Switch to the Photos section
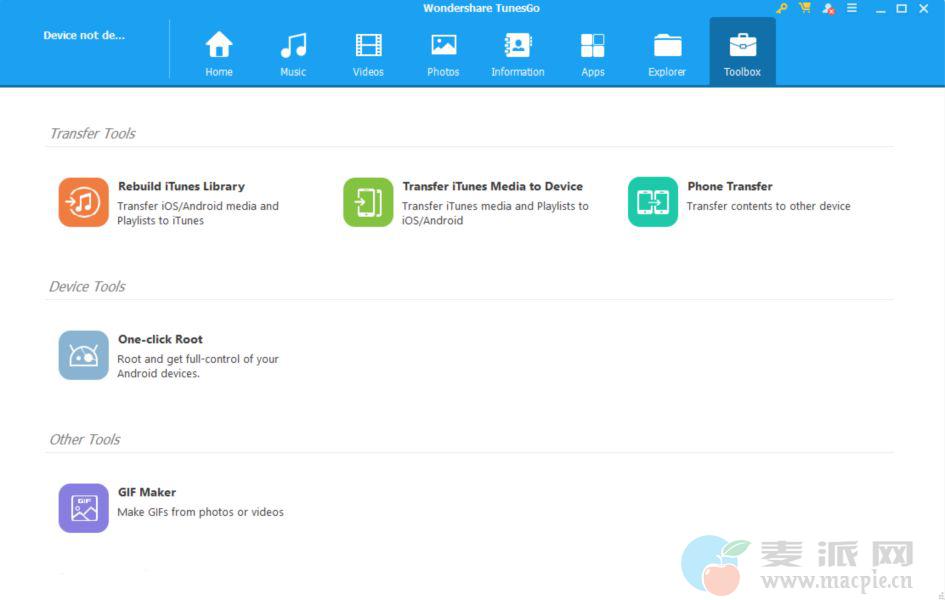Viewport: 945px width, 600px height. [x=443, y=46]
